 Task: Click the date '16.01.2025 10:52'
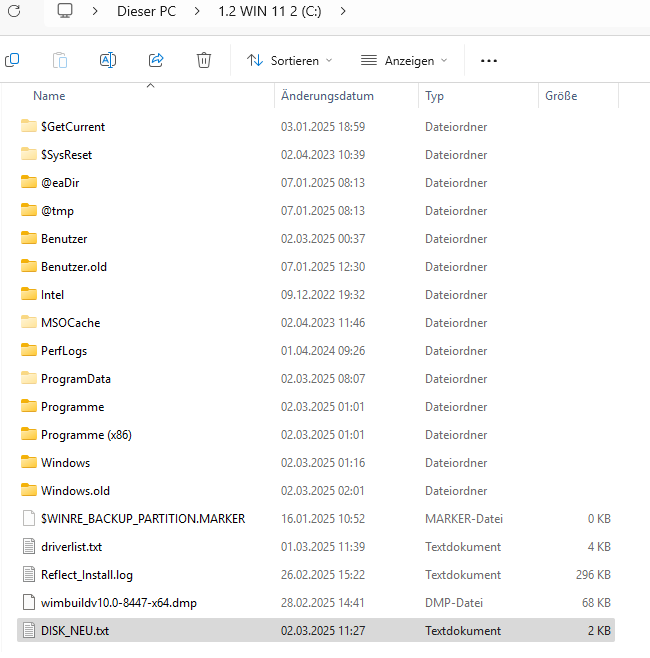tap(323, 519)
